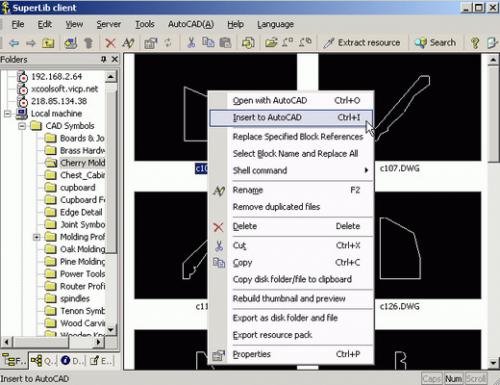Open the Edit menu
Viewport: 500px width, 385px height.
pos(45,24)
